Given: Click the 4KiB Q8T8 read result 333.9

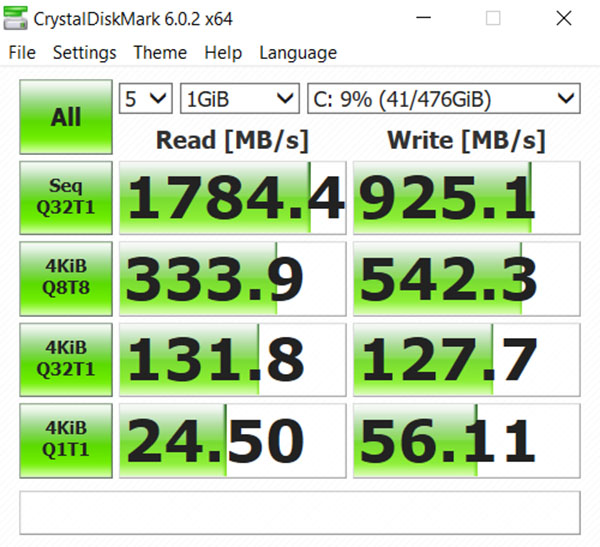Looking at the screenshot, I should [233, 278].
